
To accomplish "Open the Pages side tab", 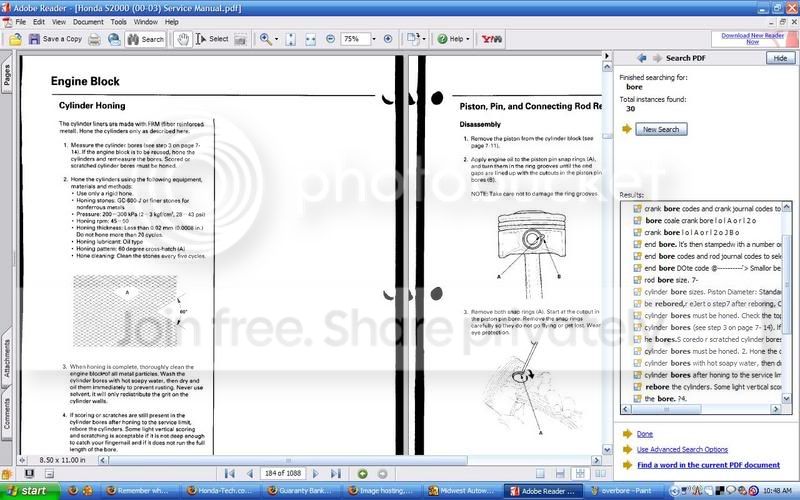I will click(7, 74).
